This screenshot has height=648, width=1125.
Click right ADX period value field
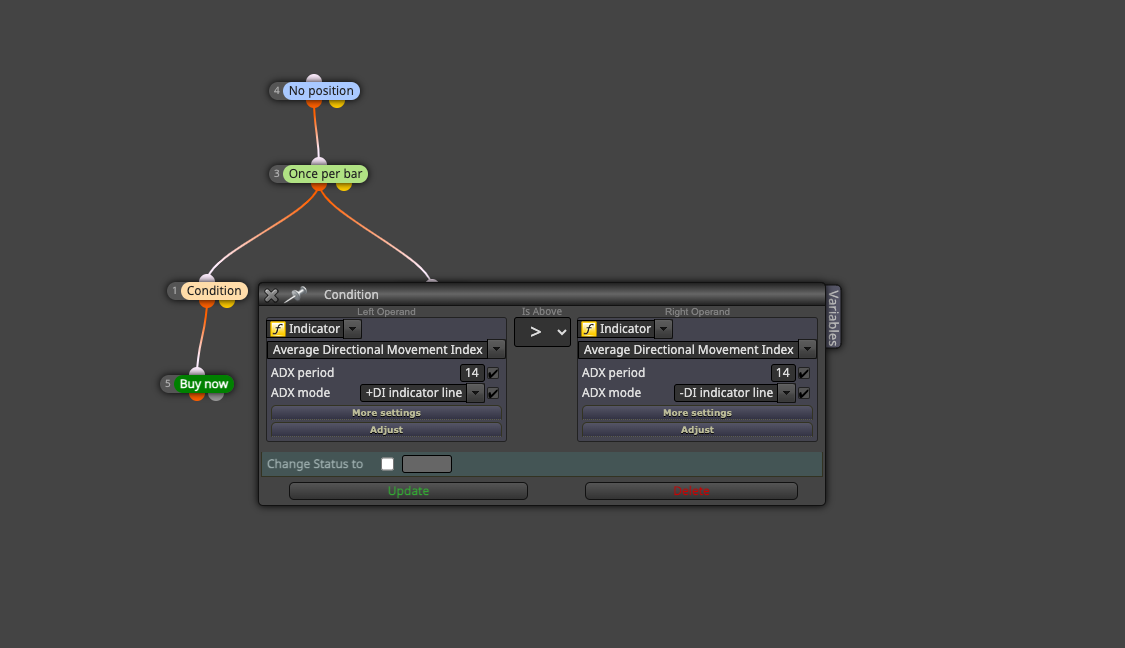[x=783, y=372]
